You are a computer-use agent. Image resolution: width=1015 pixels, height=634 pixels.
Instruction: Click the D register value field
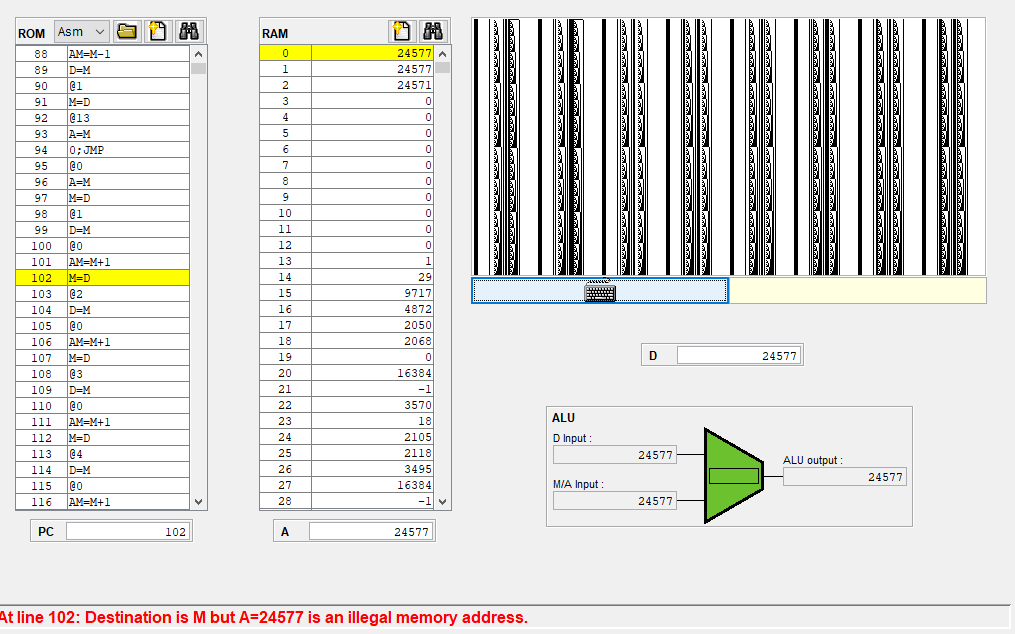(x=738, y=355)
